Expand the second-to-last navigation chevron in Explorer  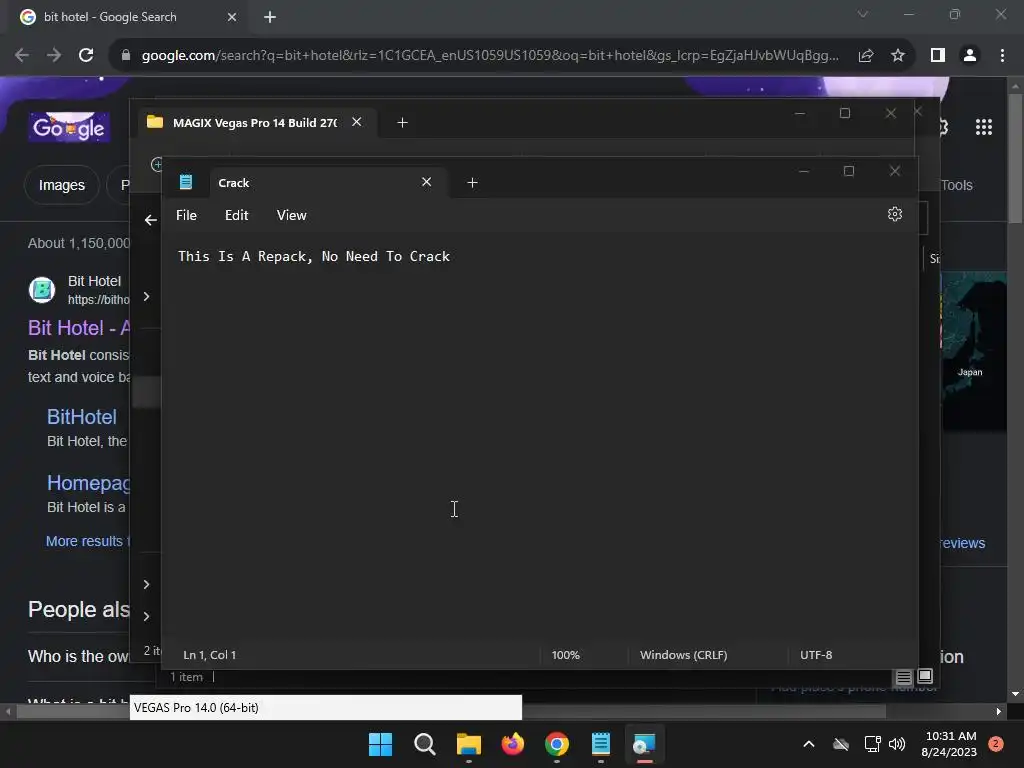(x=146, y=584)
